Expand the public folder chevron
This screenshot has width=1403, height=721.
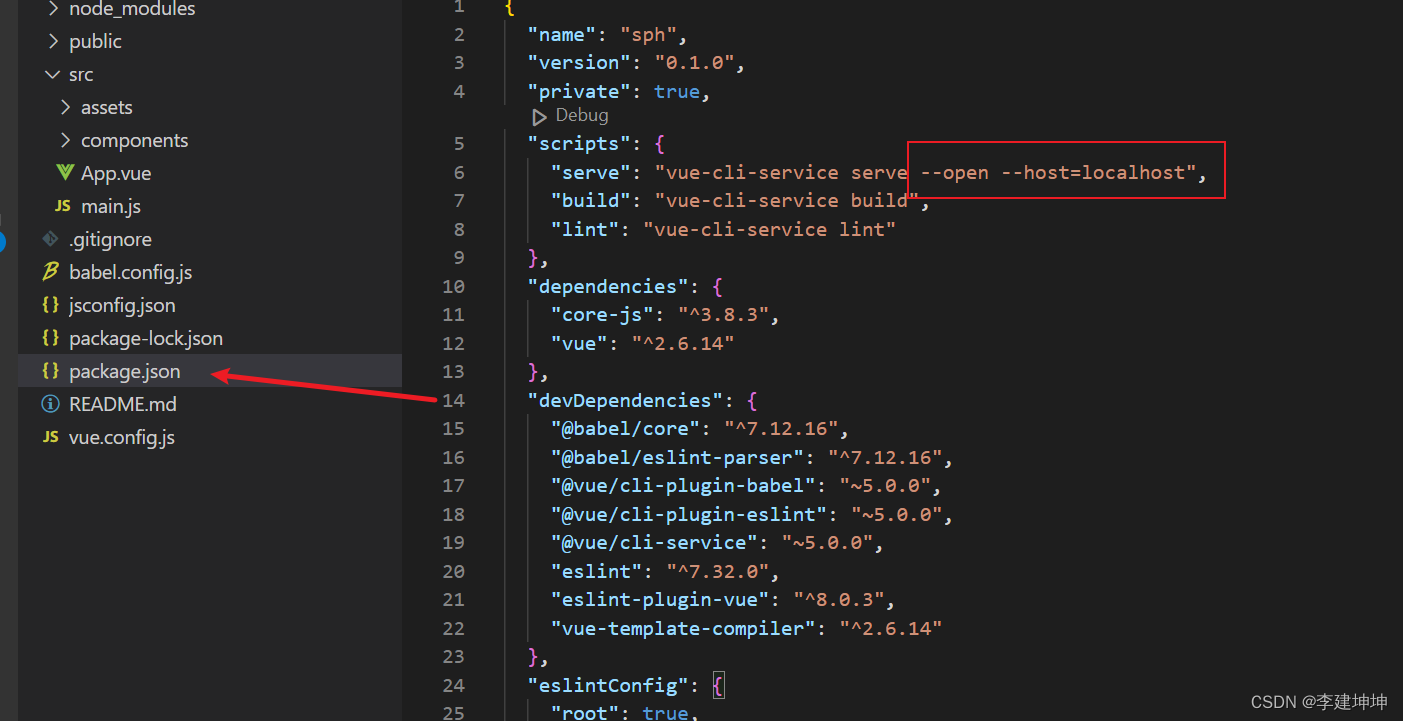53,41
